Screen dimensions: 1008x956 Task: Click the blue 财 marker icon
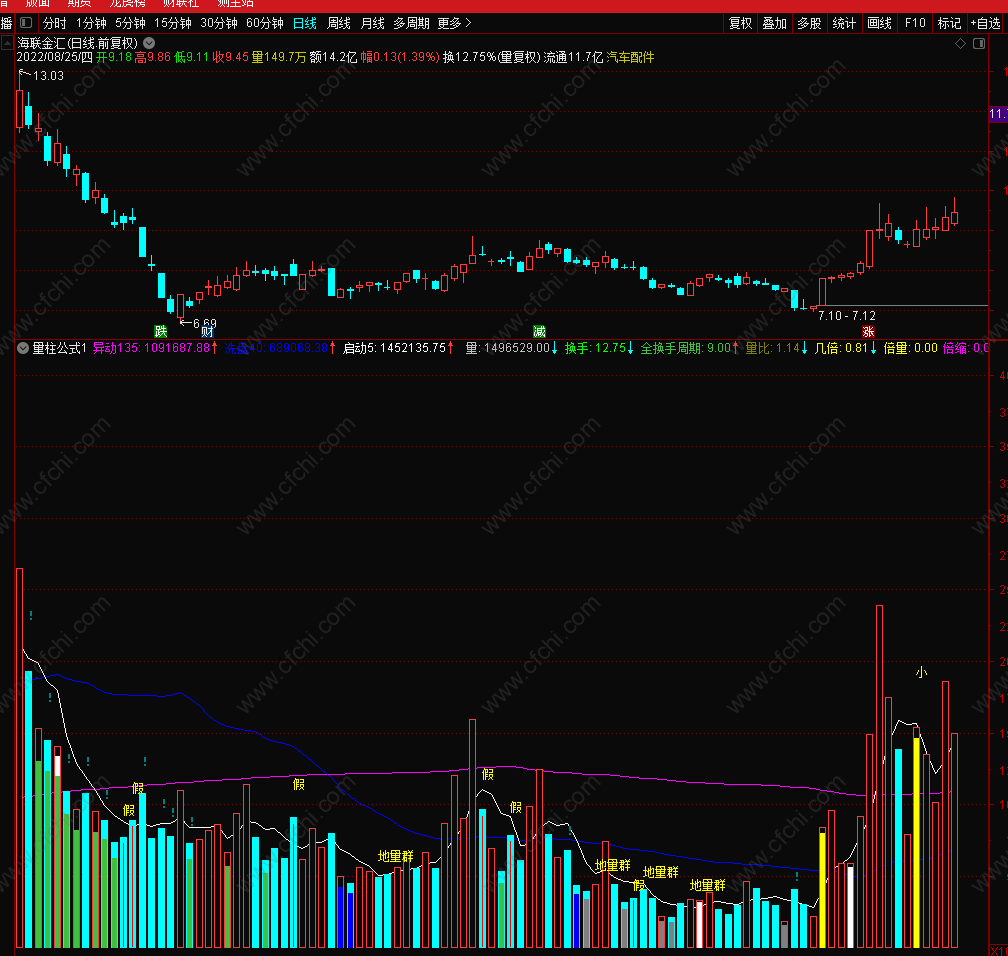207,332
